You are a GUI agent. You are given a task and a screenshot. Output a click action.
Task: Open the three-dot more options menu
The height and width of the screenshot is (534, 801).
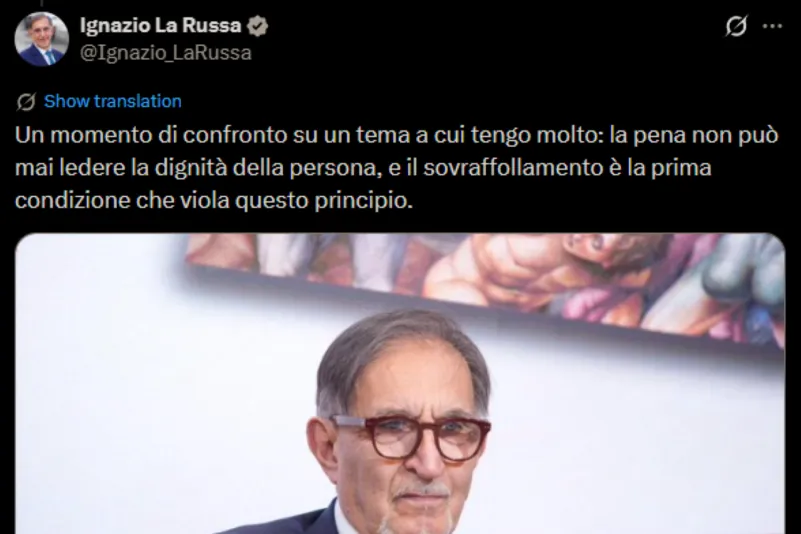click(772, 26)
